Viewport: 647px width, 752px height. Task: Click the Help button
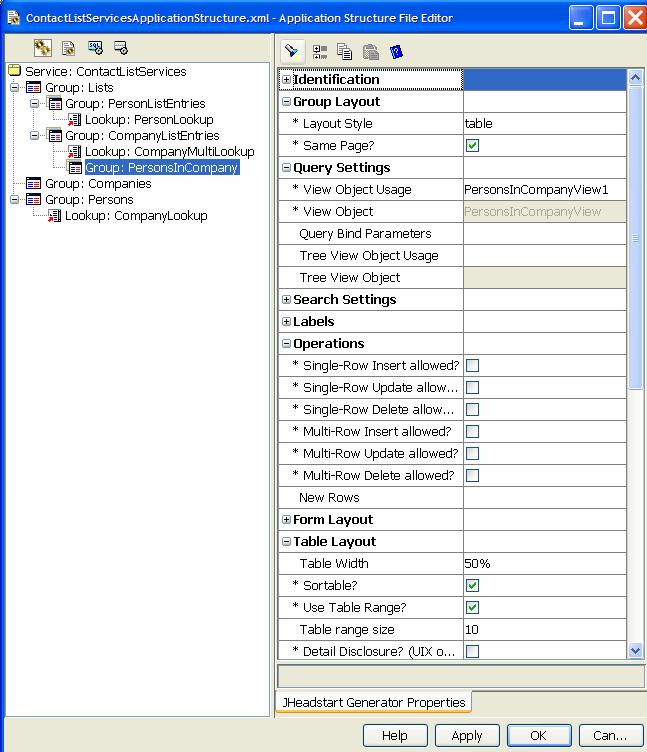pyautogui.click(x=395, y=735)
